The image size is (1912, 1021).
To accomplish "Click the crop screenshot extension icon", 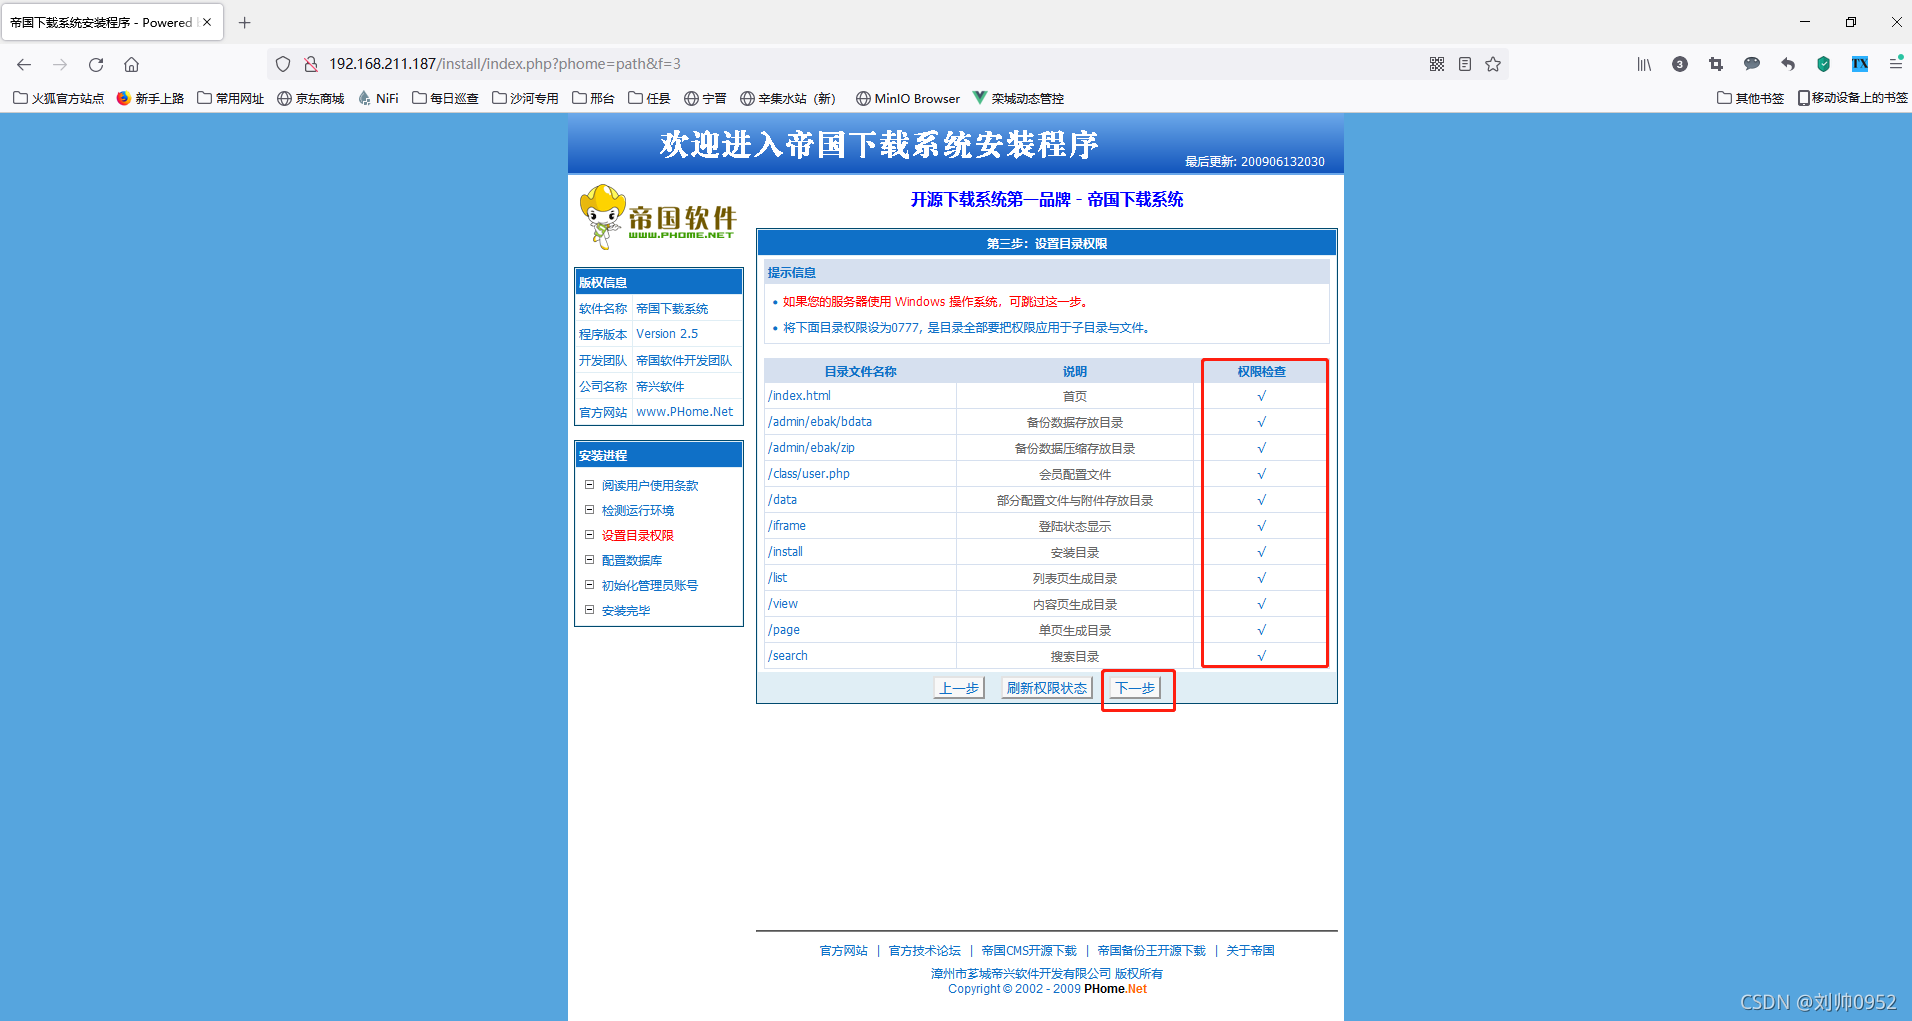I will coord(1716,64).
